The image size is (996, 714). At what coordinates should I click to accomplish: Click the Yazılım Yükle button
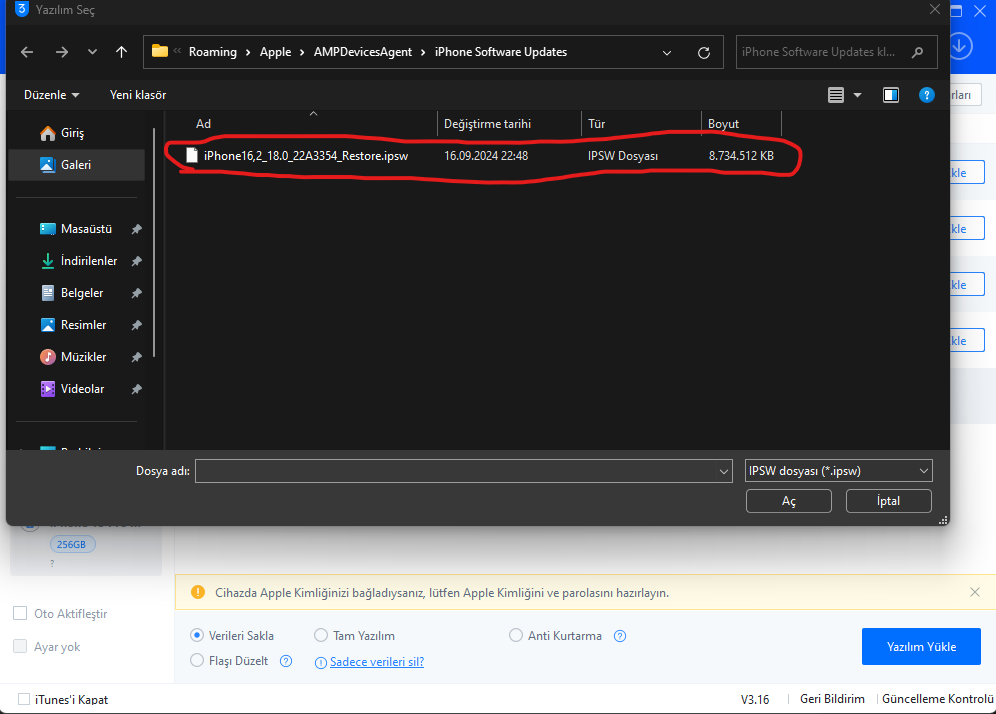coord(921,647)
